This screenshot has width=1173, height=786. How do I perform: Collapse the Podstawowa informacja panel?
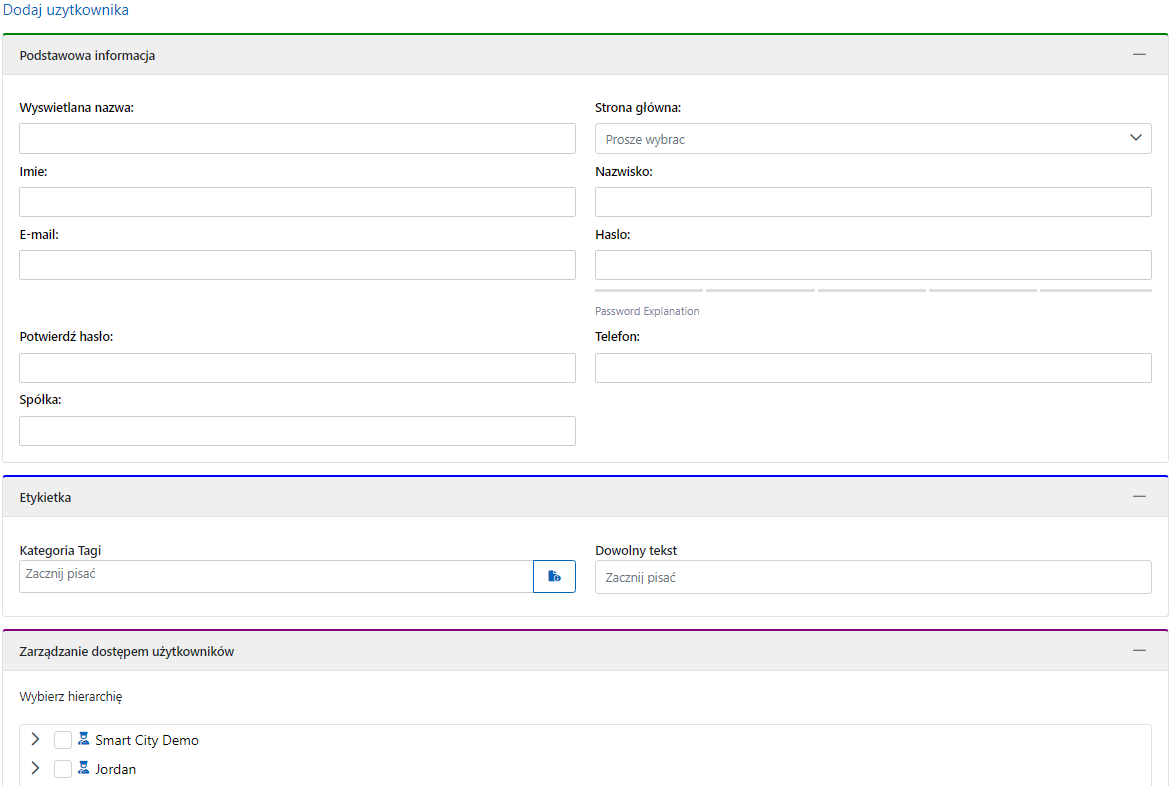(x=1139, y=55)
